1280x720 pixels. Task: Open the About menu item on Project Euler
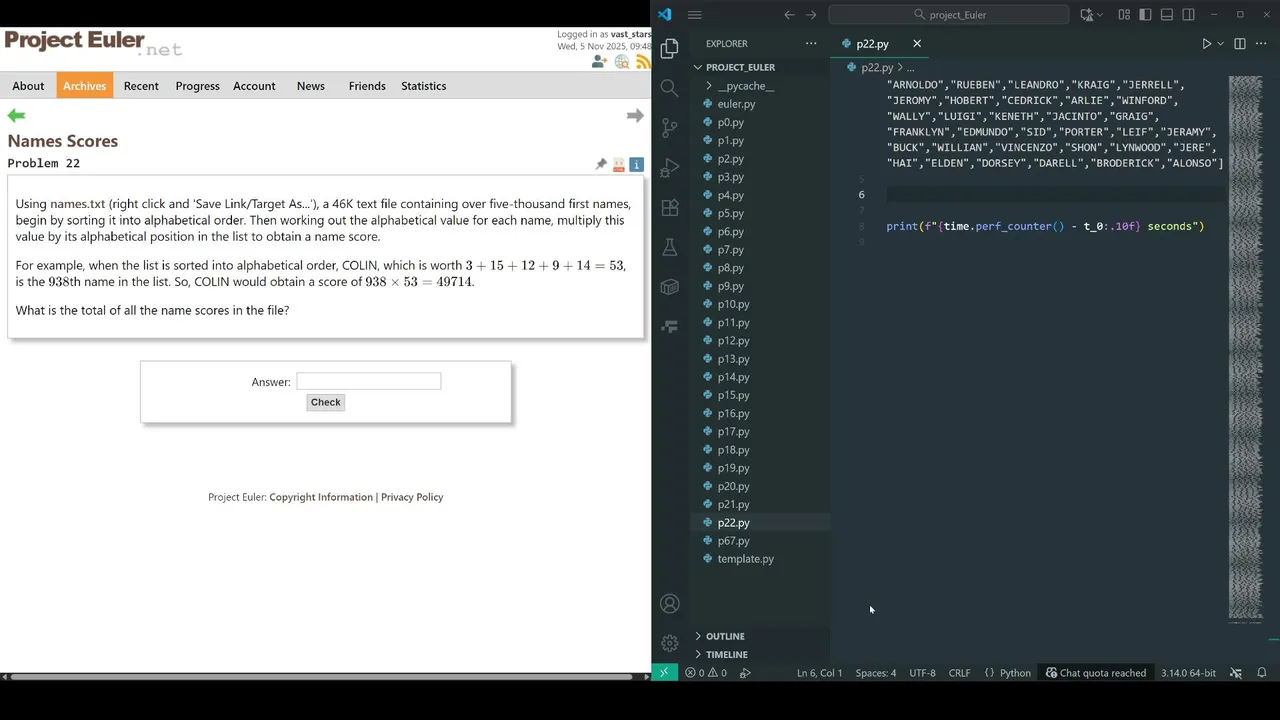click(x=28, y=86)
